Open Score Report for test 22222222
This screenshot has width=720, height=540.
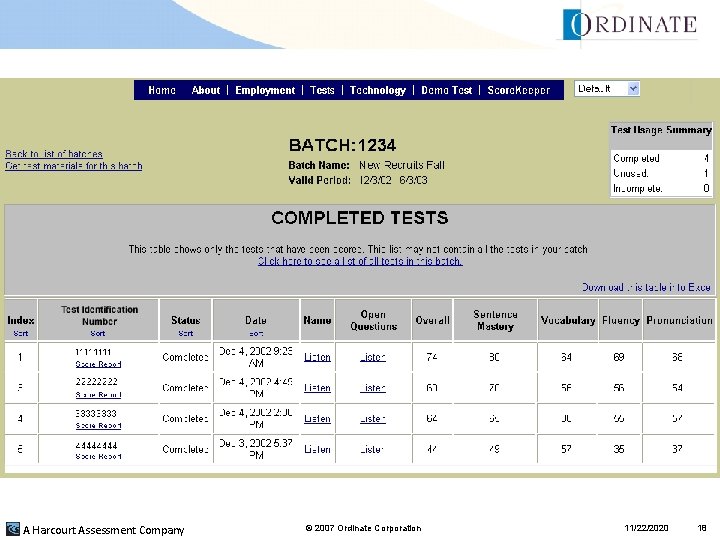98,395
